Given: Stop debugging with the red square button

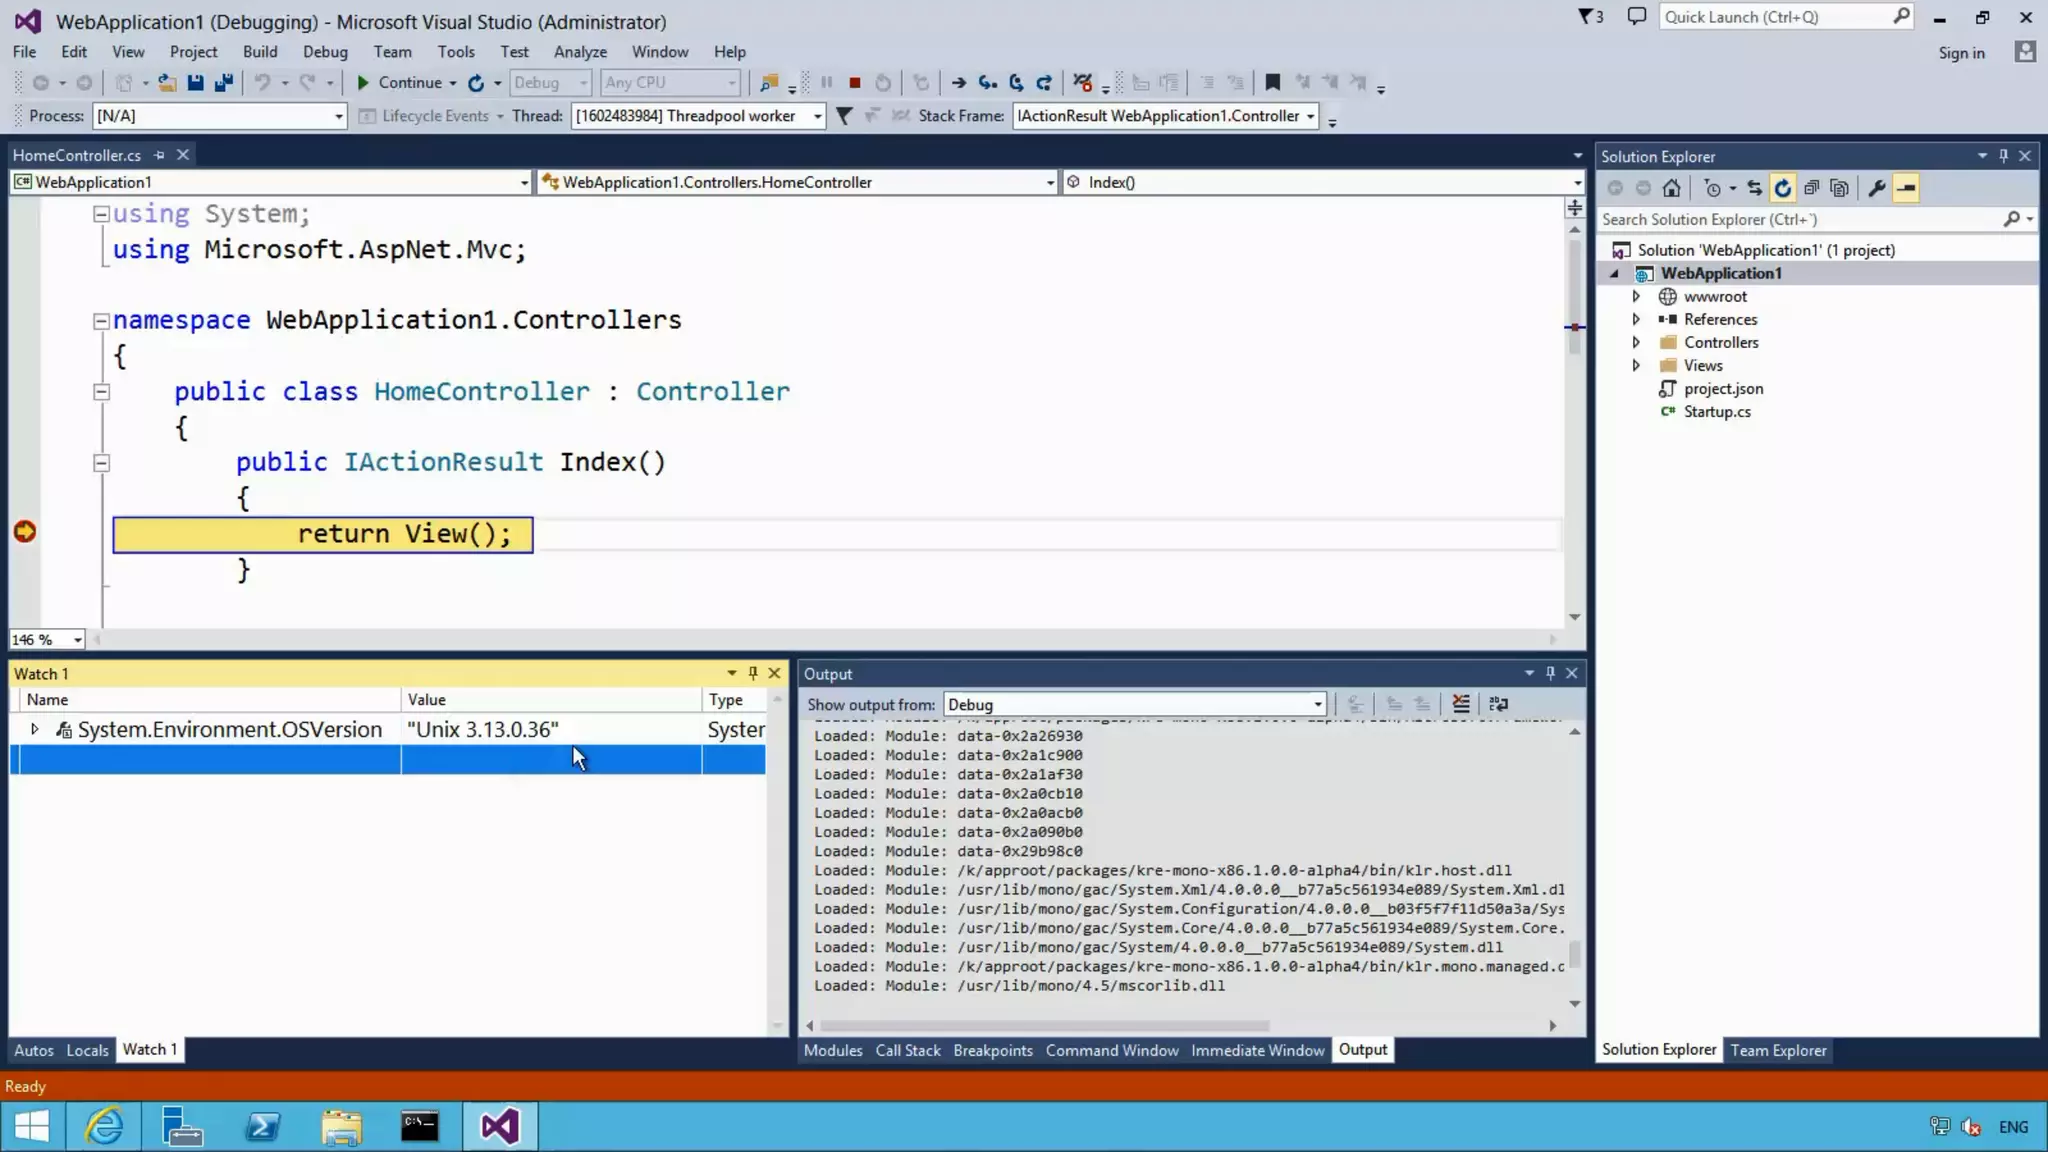Looking at the screenshot, I should pos(854,83).
